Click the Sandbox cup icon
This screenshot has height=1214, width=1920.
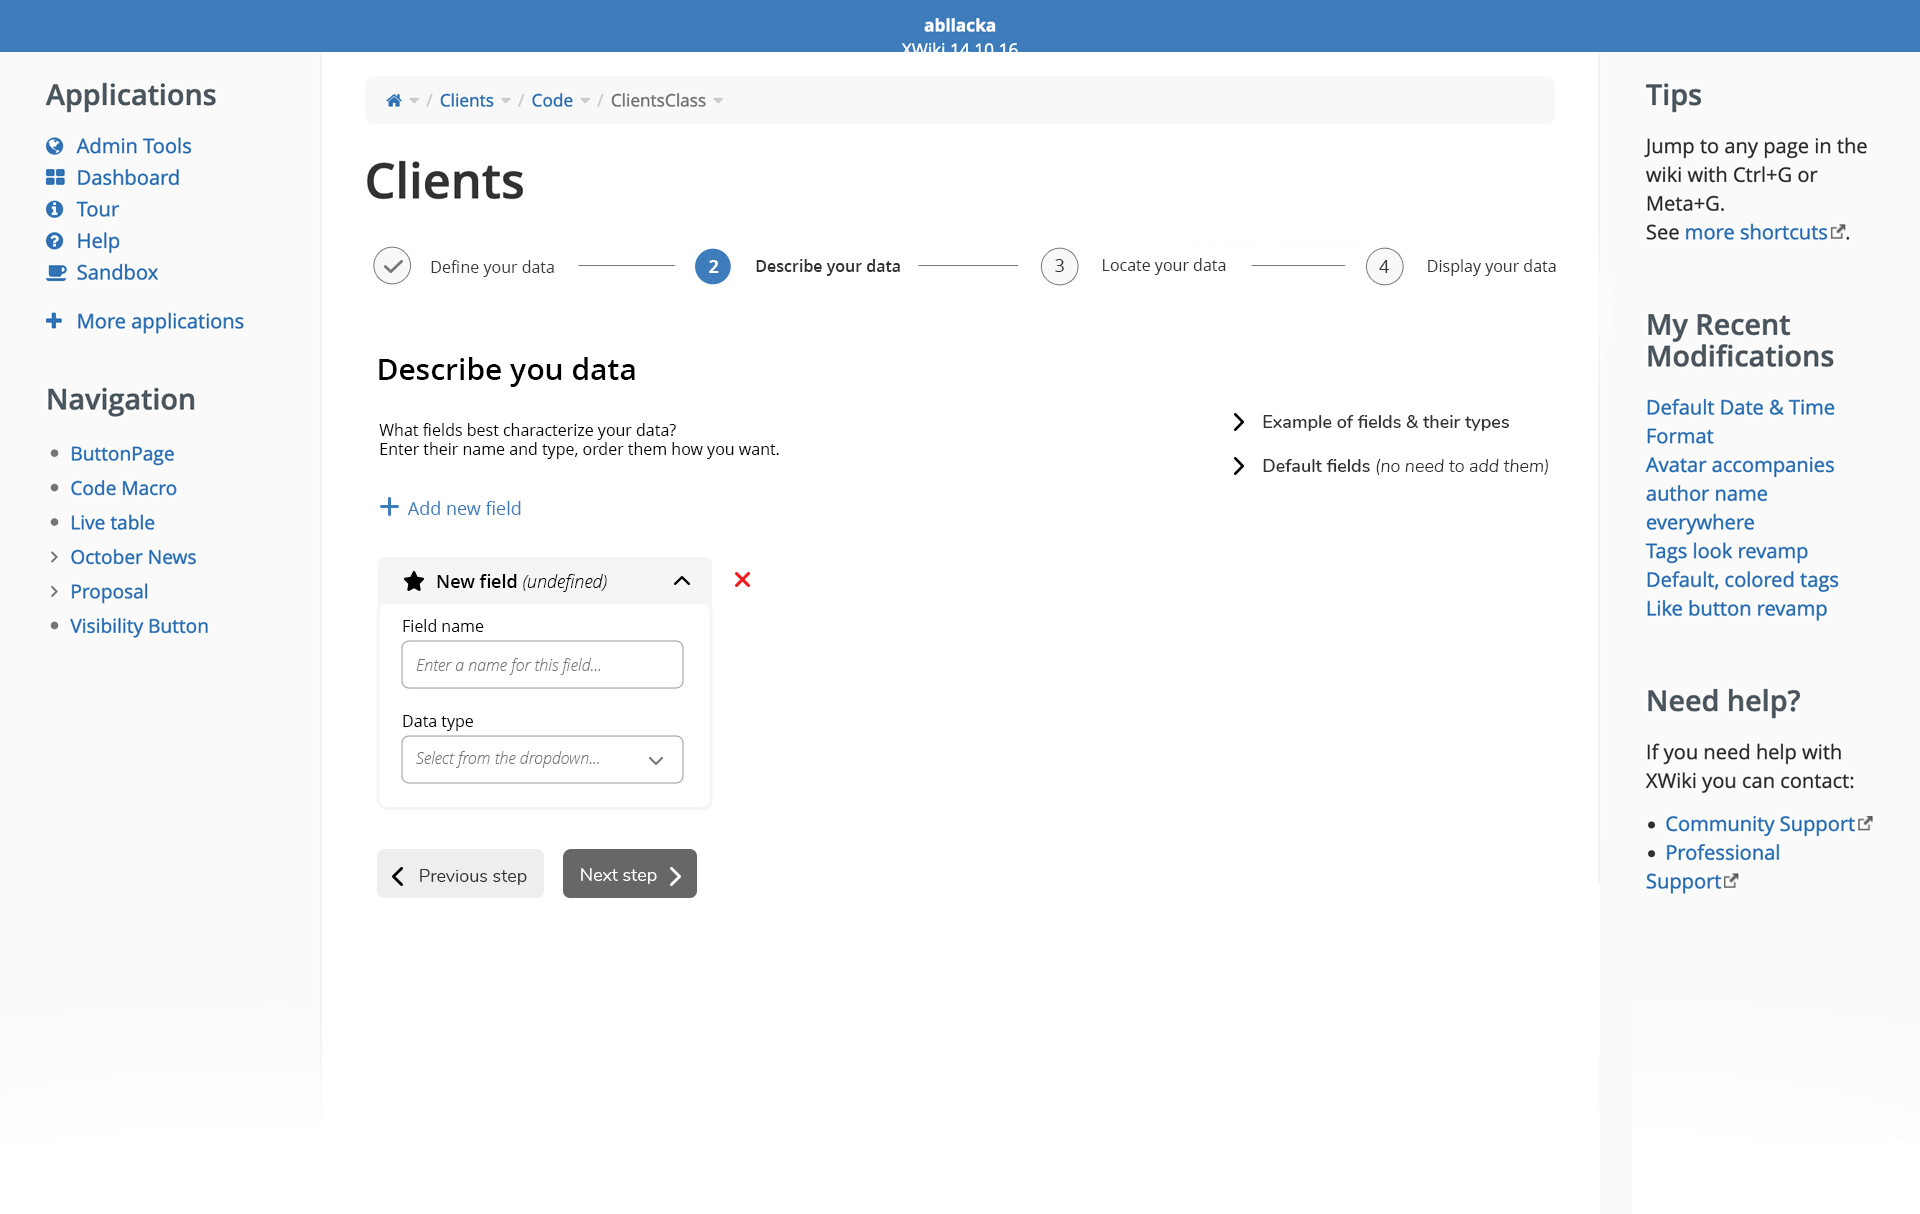[56, 273]
